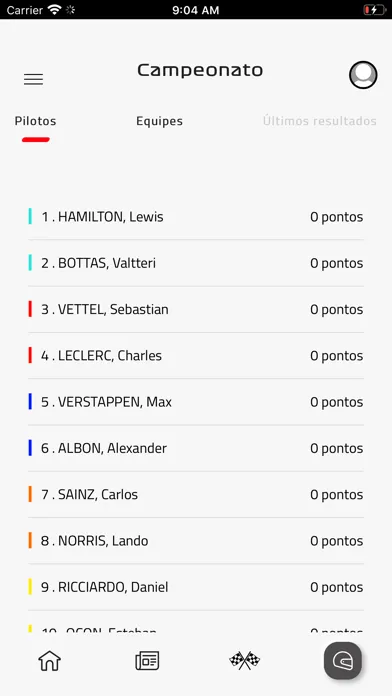The width and height of the screenshot is (392, 696).
Task: Open HAMILTON, Lewis driver row
Action: [x=196, y=217]
